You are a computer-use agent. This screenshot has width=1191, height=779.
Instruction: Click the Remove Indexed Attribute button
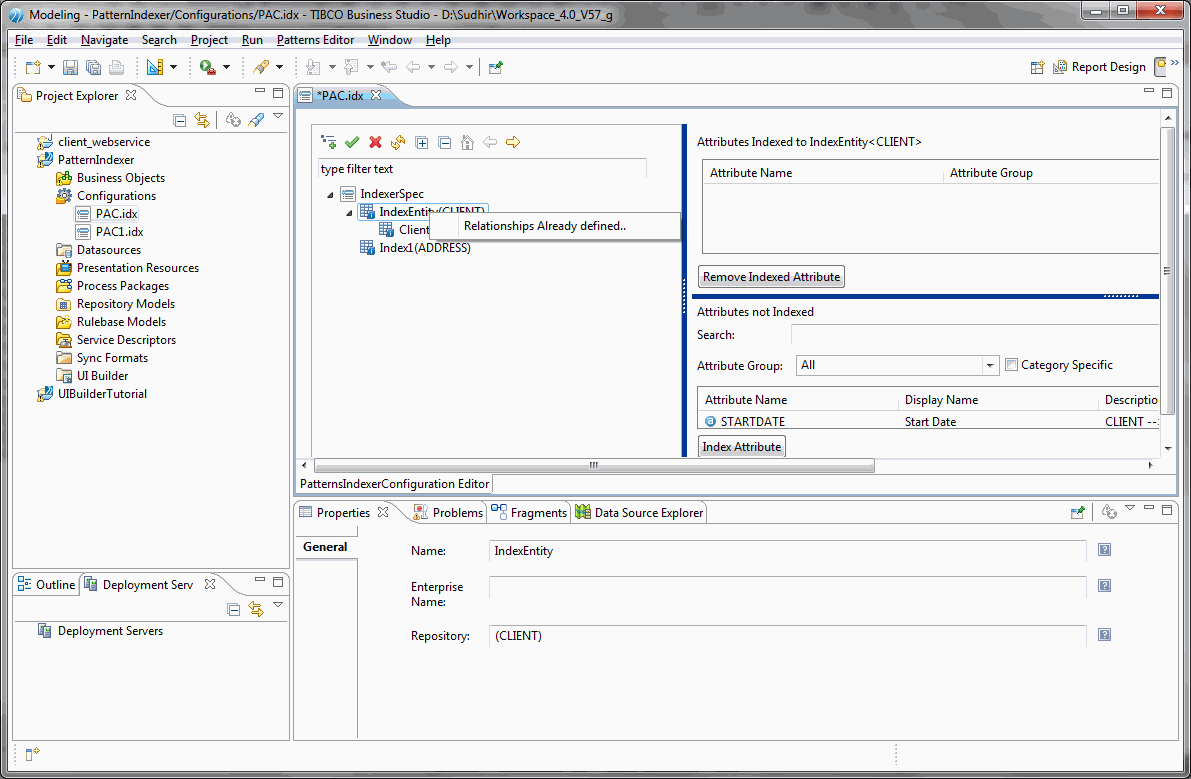[x=771, y=276]
